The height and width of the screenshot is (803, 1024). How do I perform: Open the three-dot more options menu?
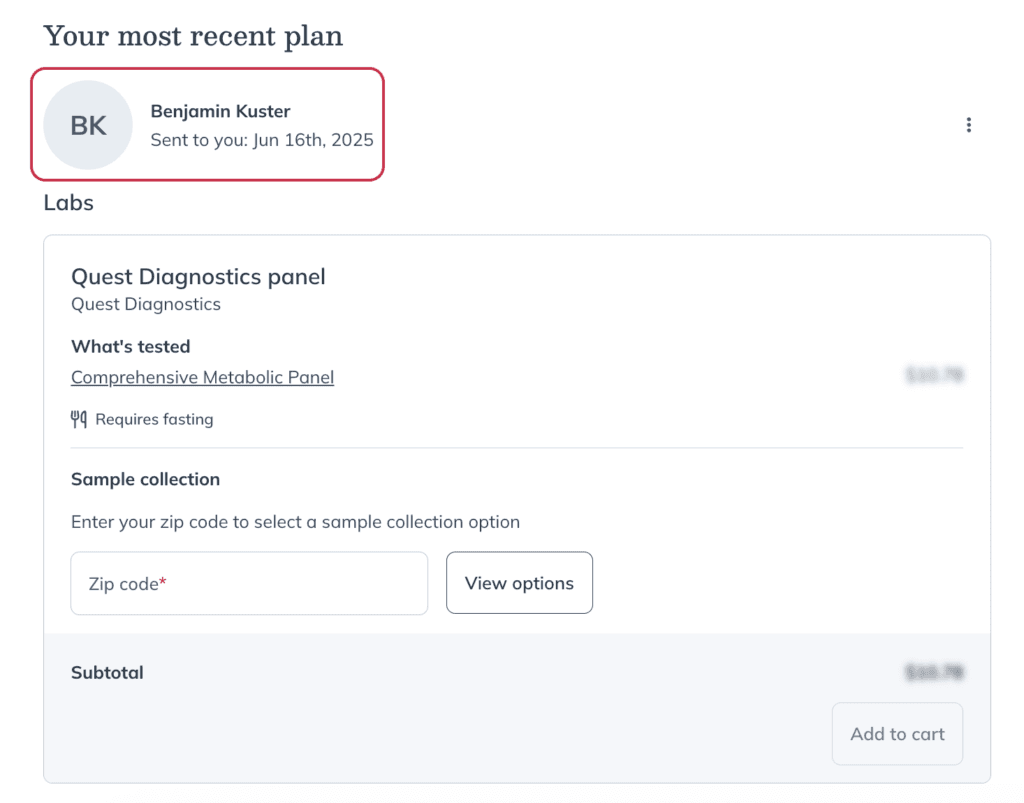point(968,125)
